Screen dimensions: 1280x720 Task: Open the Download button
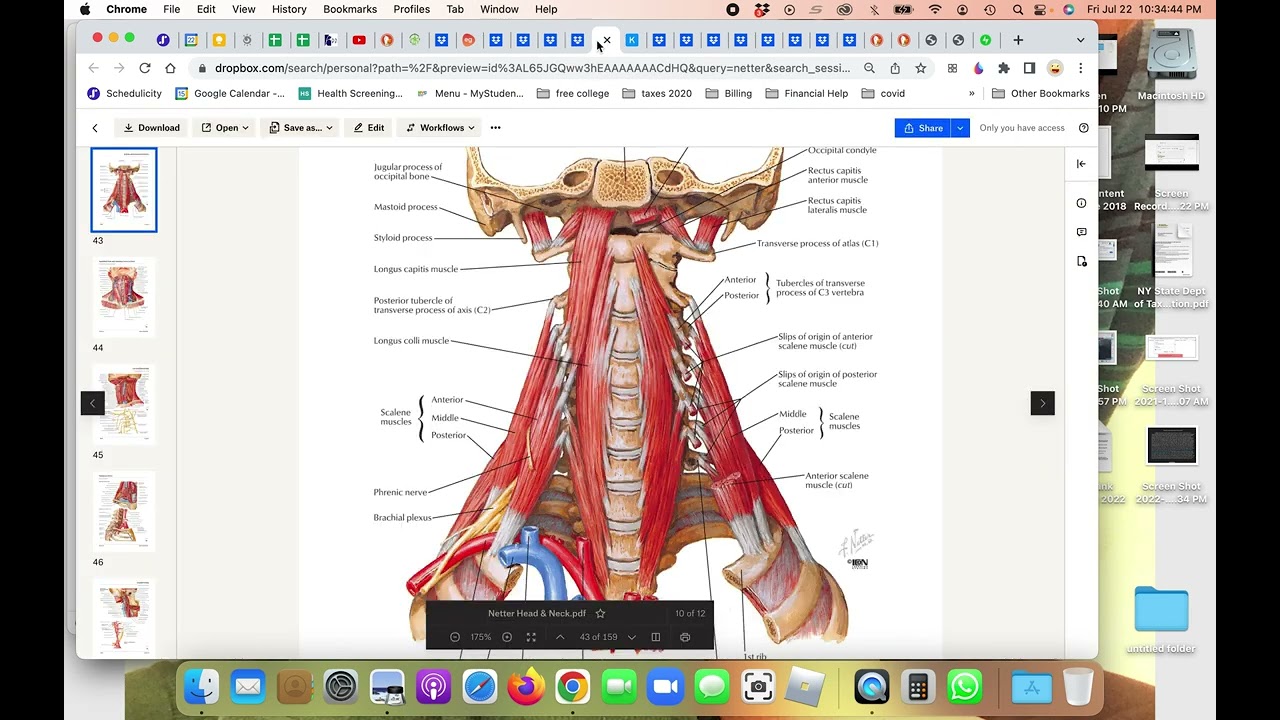152,128
